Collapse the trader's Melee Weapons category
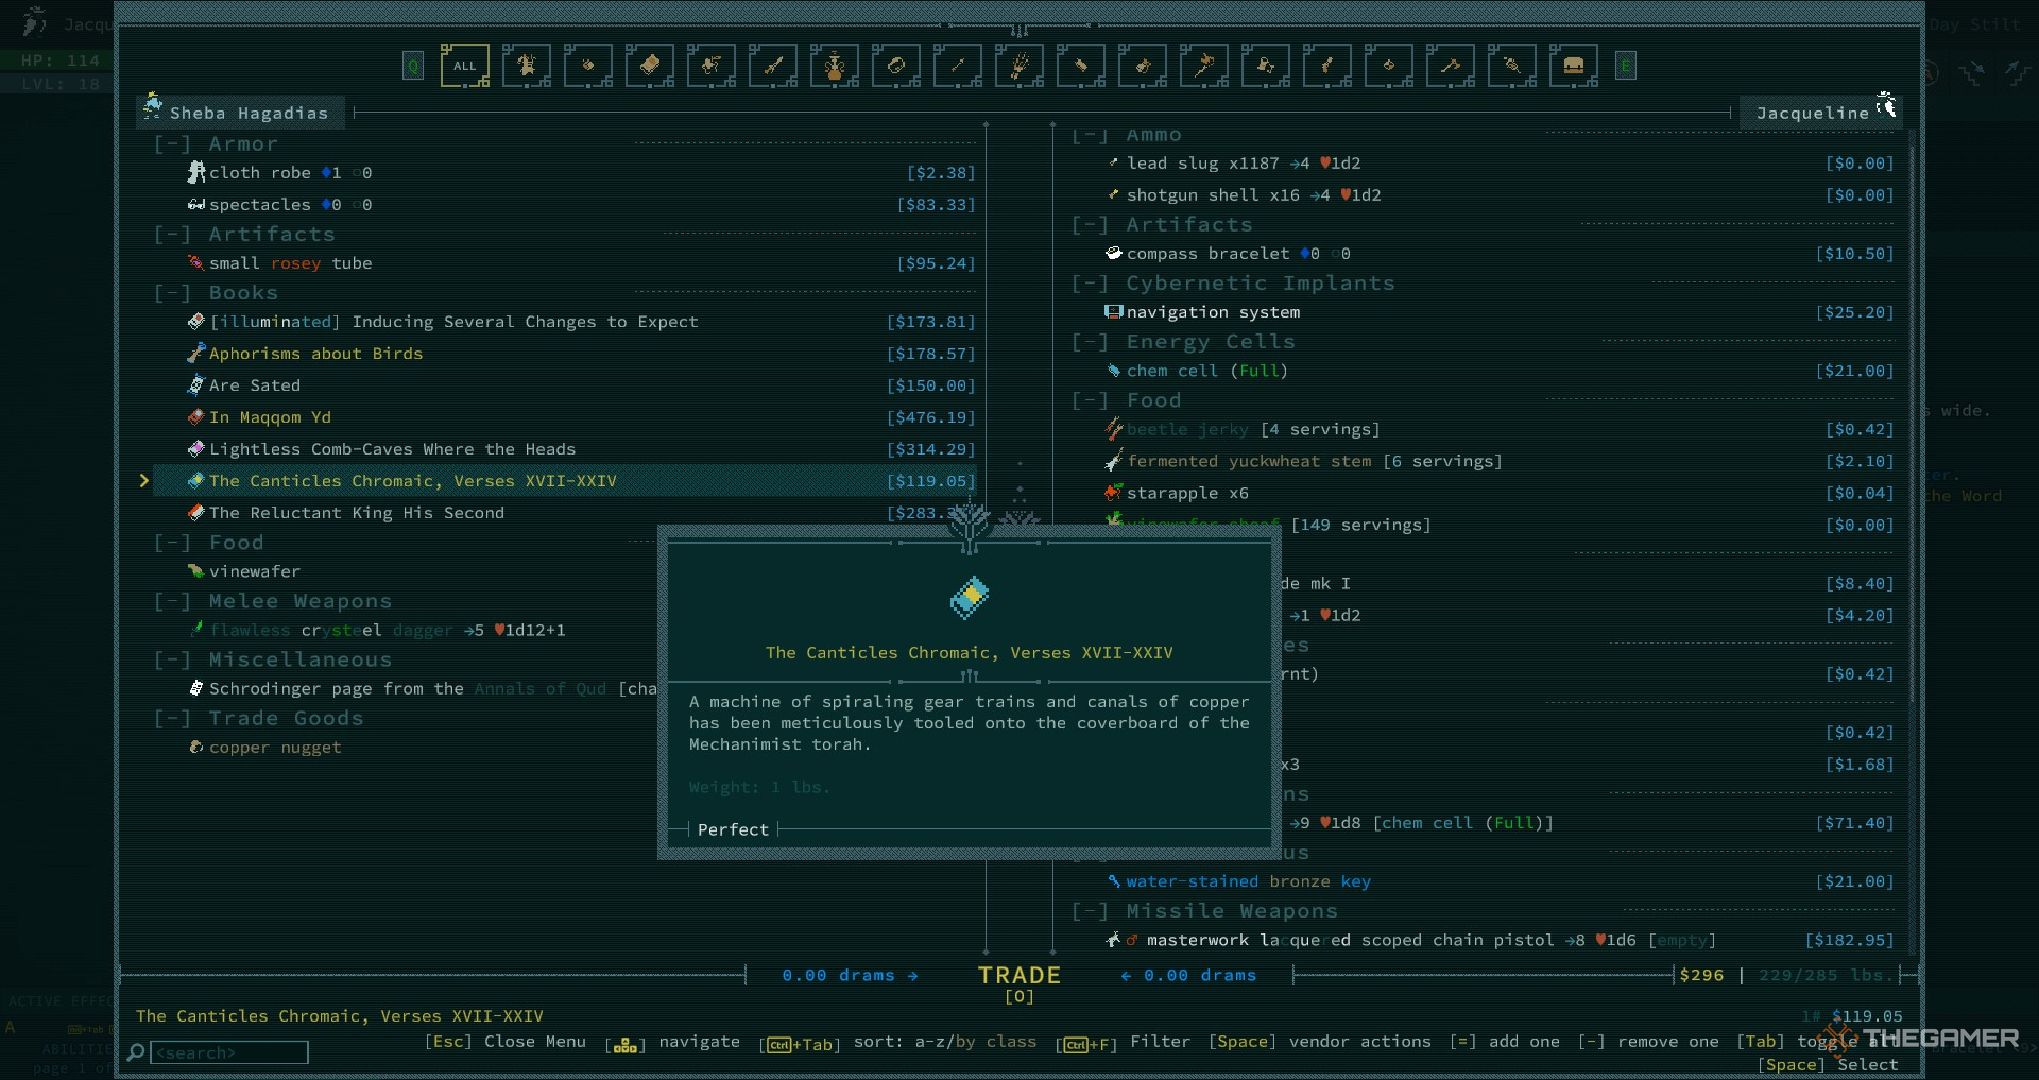 point(172,601)
